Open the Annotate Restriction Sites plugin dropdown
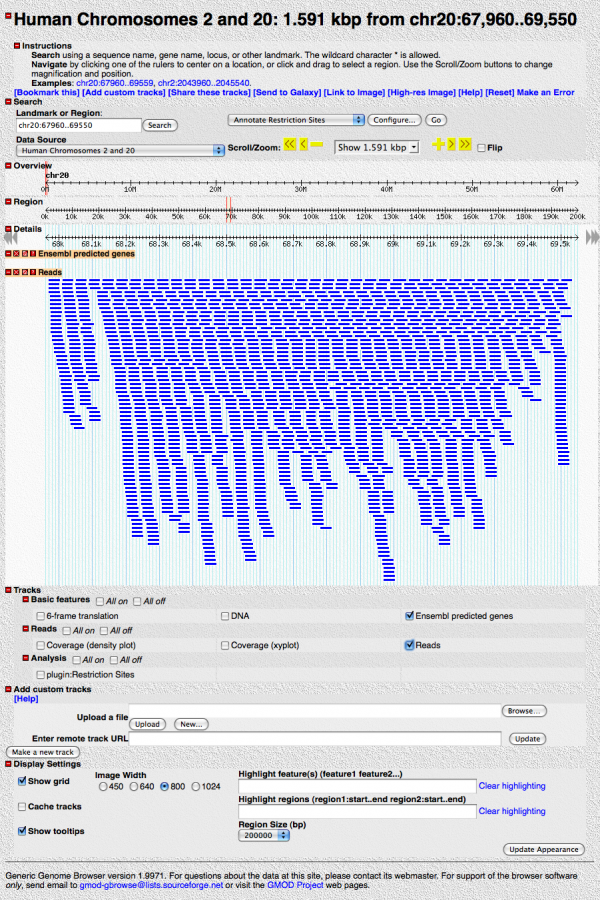Viewport: 600px width, 900px height. click(x=296, y=120)
